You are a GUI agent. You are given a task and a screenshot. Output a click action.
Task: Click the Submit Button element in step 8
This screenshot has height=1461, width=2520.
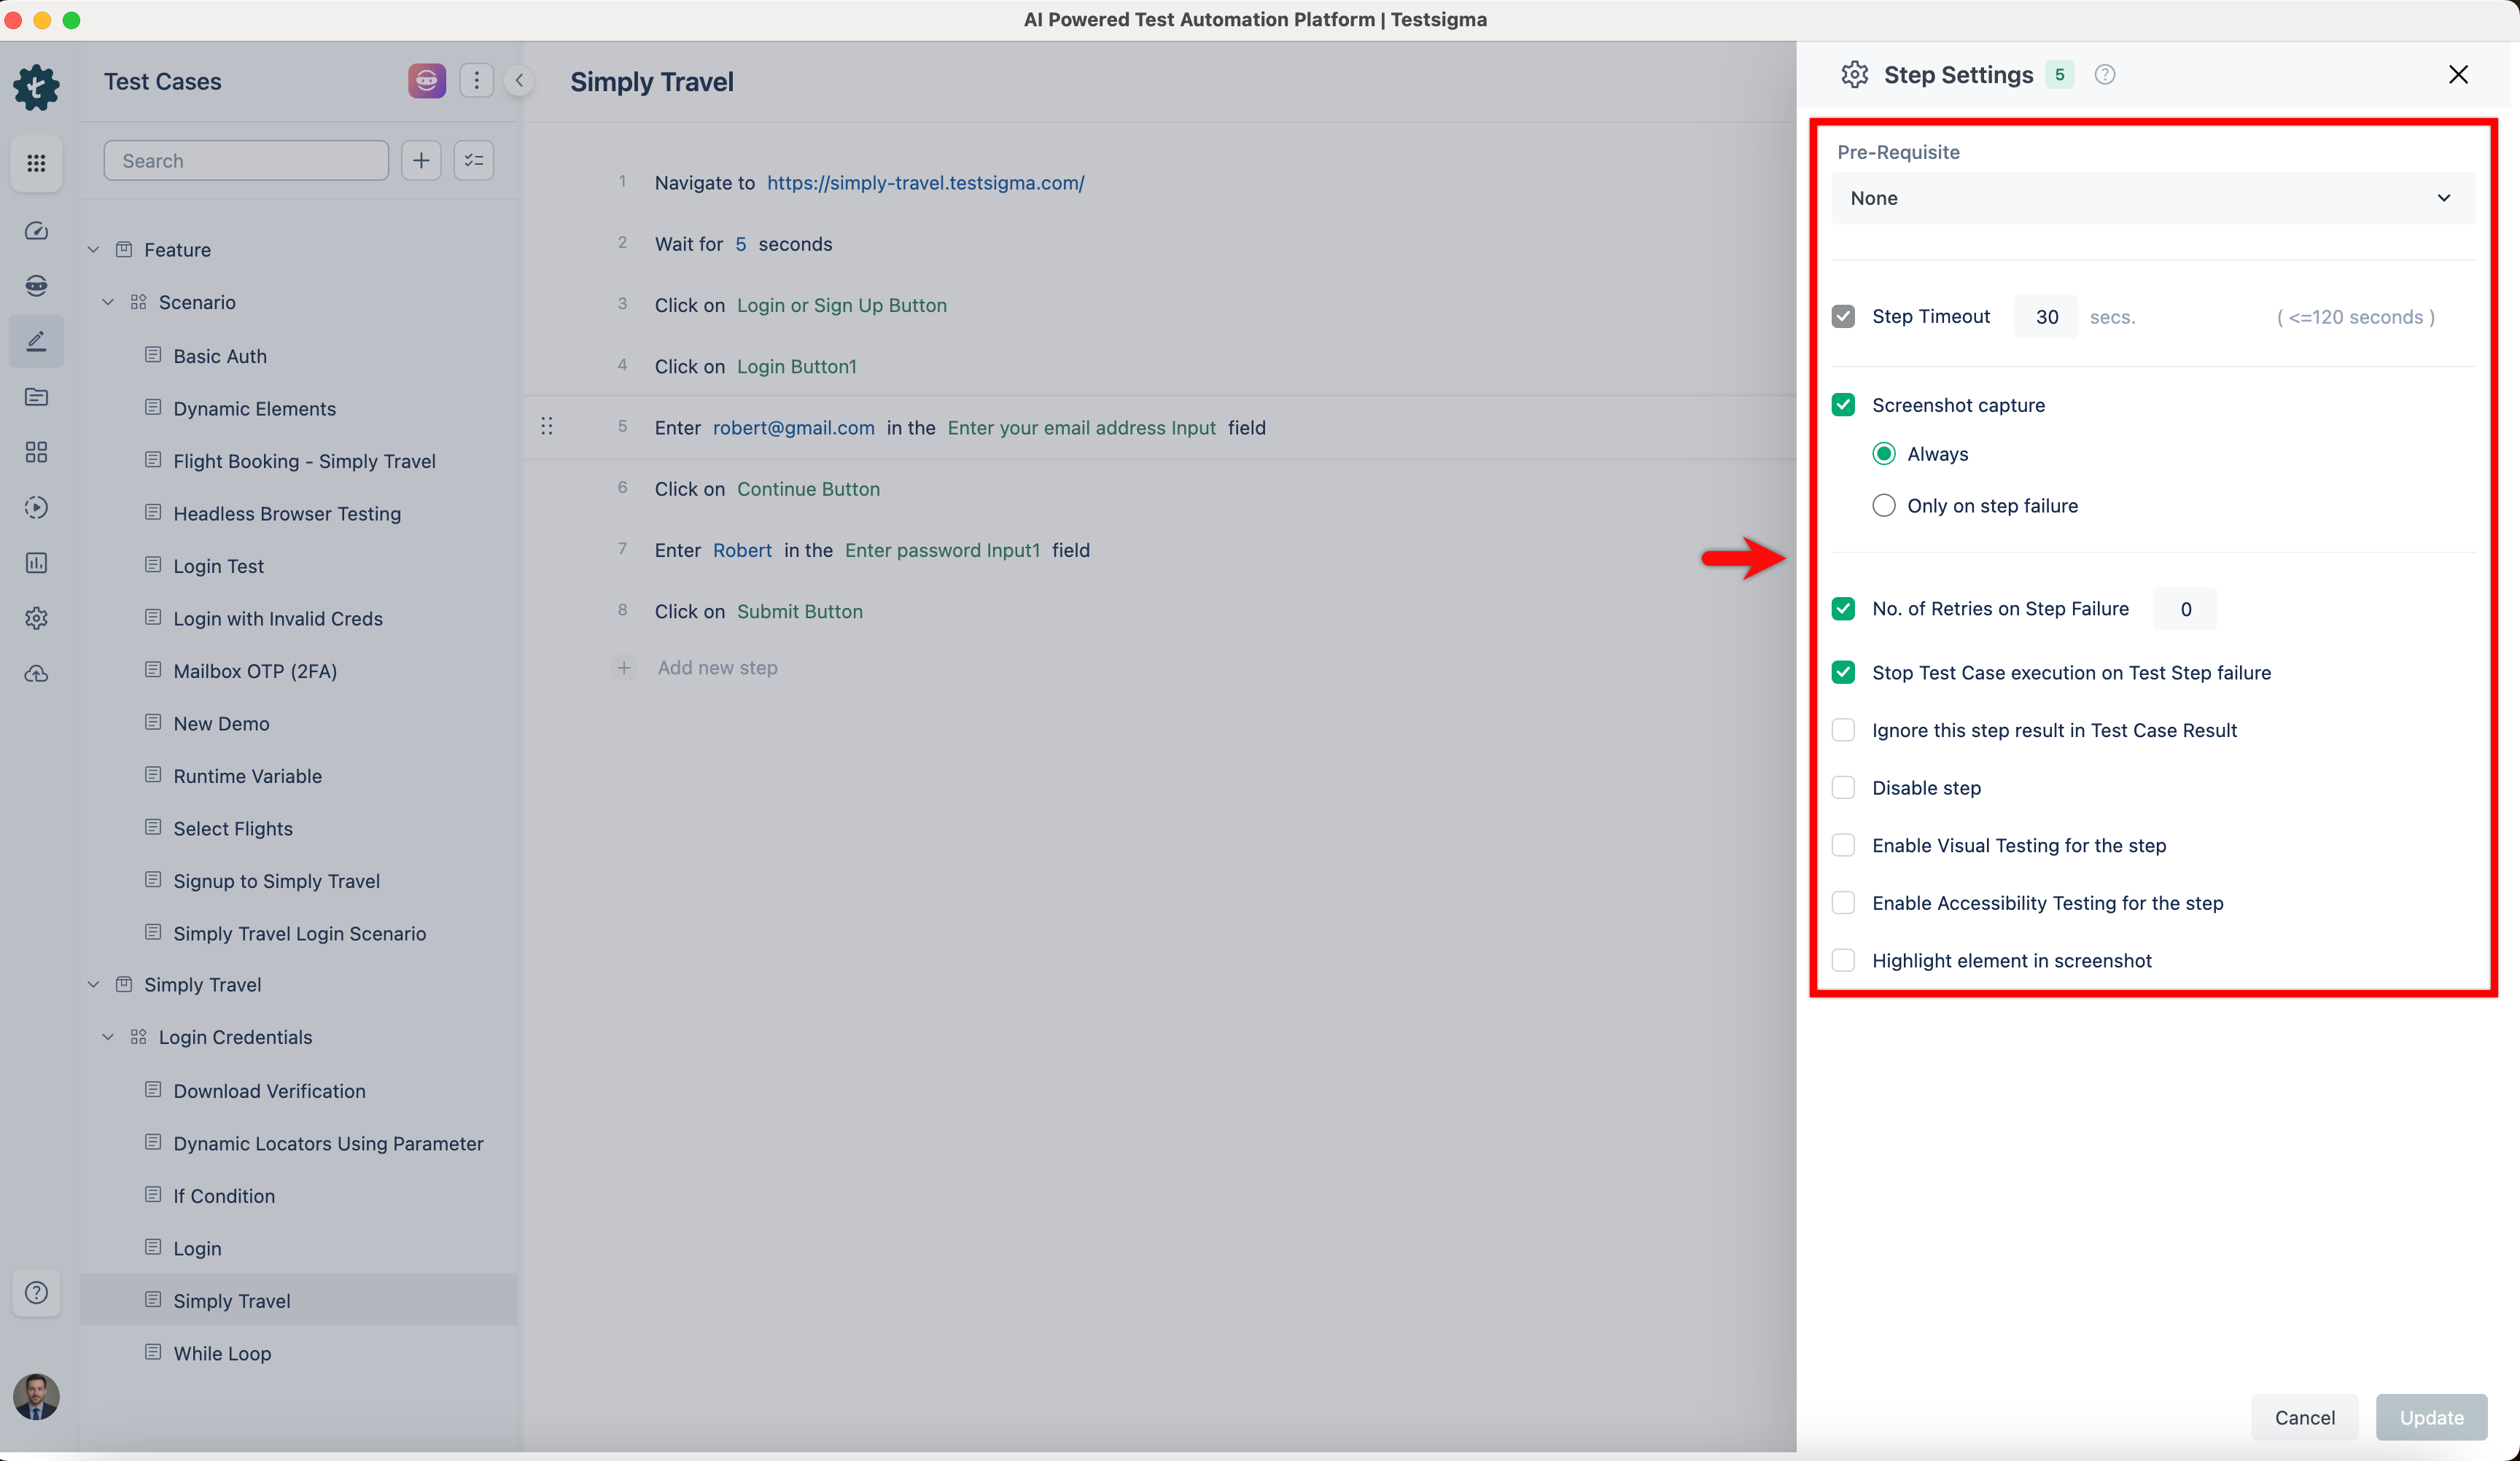point(800,611)
